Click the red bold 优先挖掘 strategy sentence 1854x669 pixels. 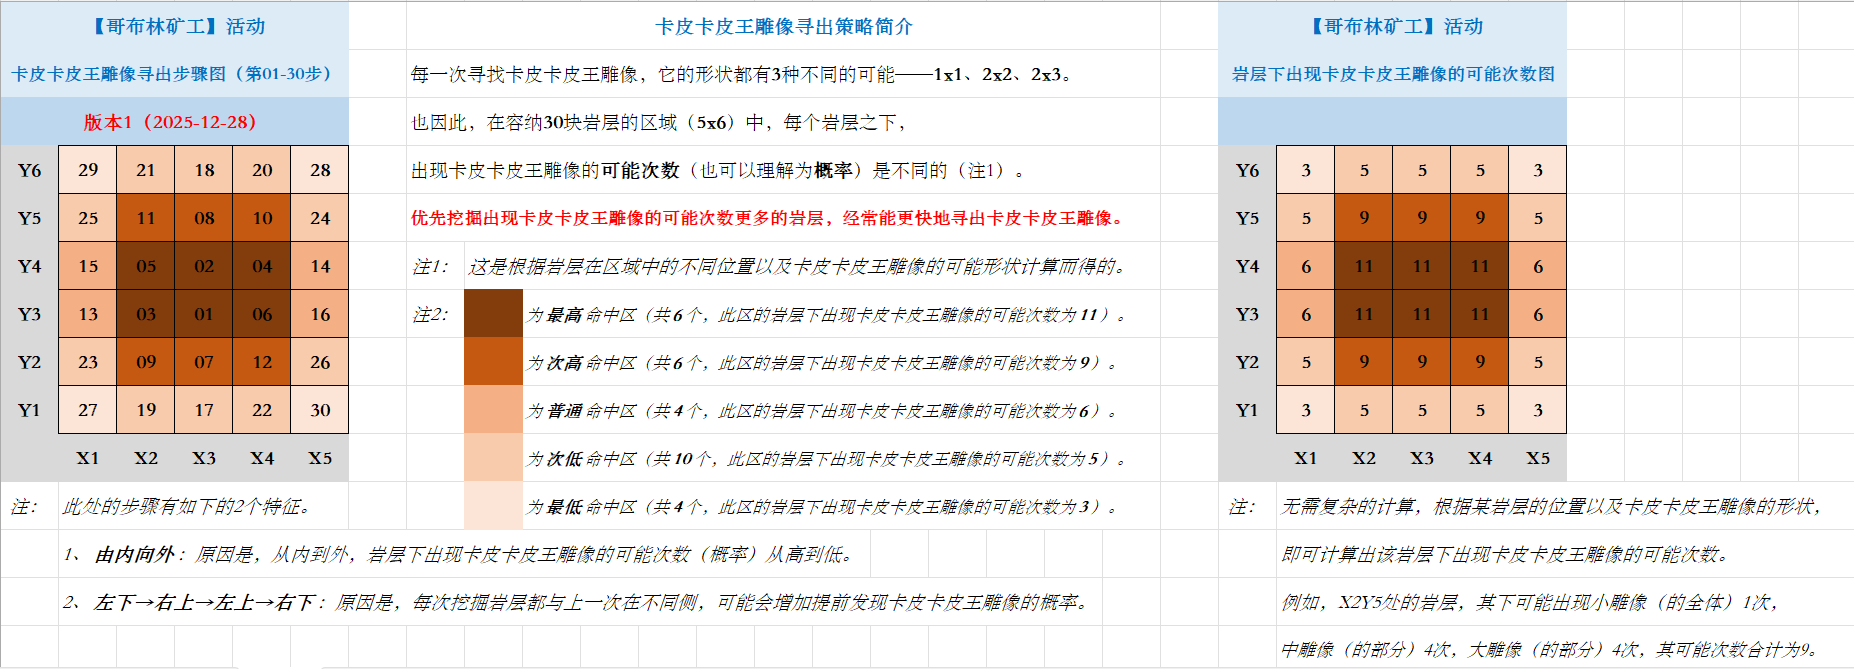pos(768,218)
